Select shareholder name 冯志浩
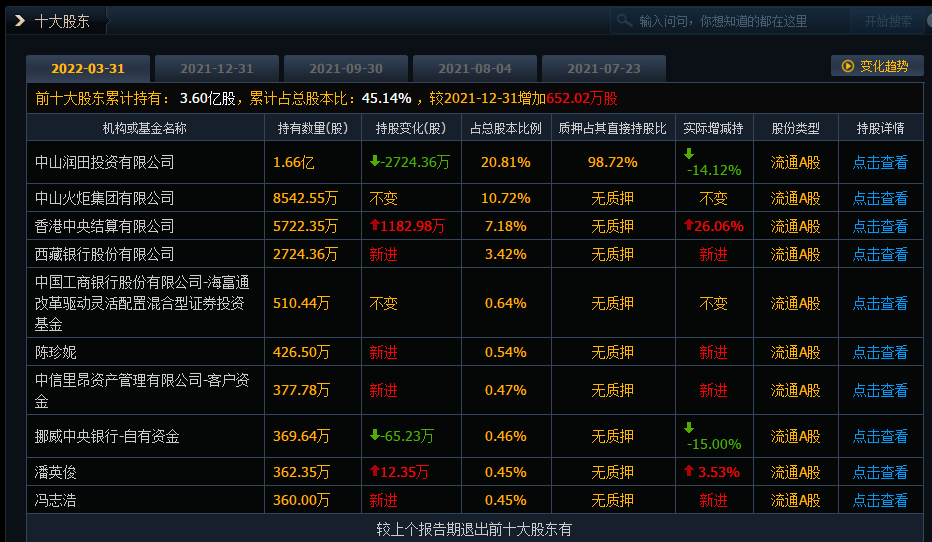The height and width of the screenshot is (542, 932). (x=55, y=500)
